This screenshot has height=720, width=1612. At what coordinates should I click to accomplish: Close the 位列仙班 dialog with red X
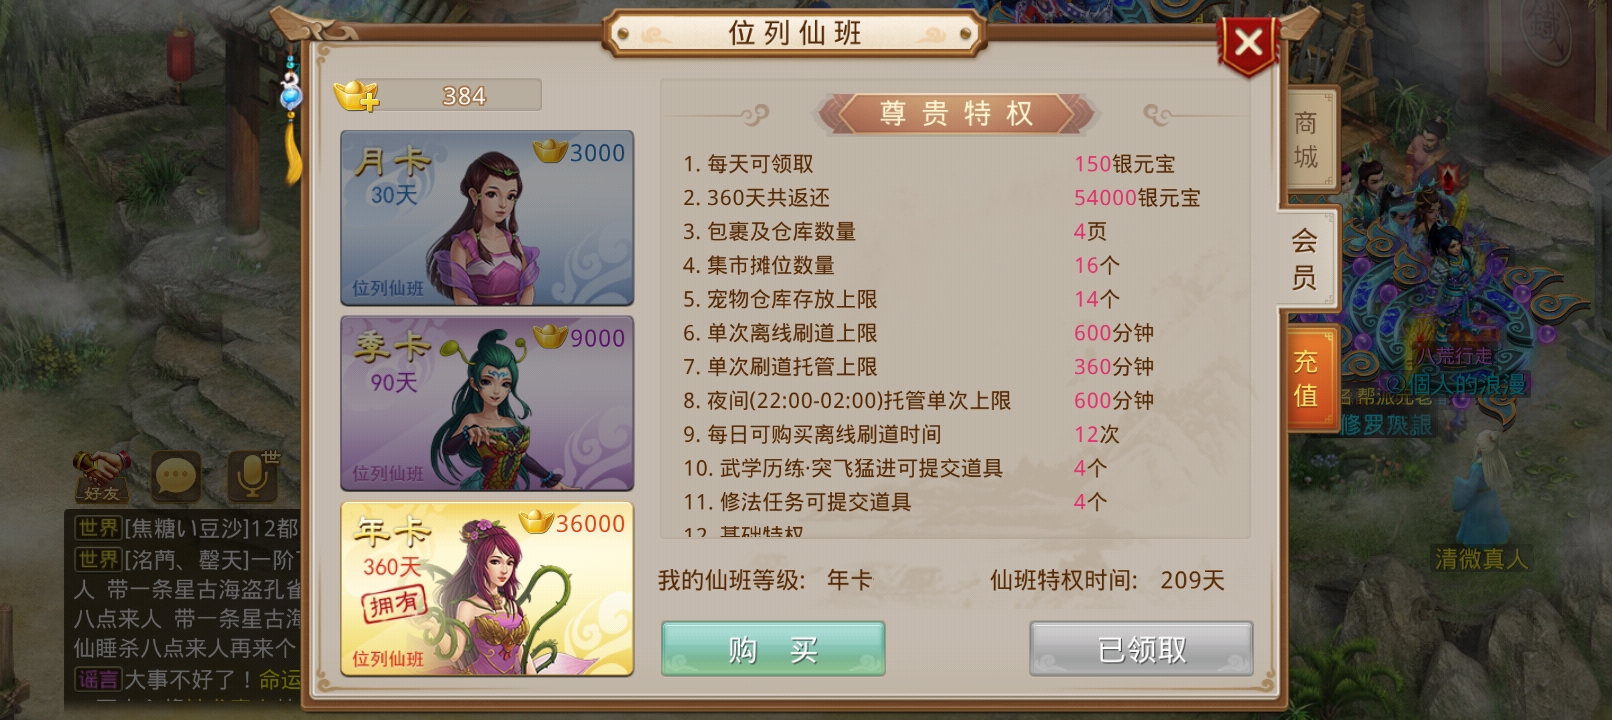click(x=1247, y=43)
